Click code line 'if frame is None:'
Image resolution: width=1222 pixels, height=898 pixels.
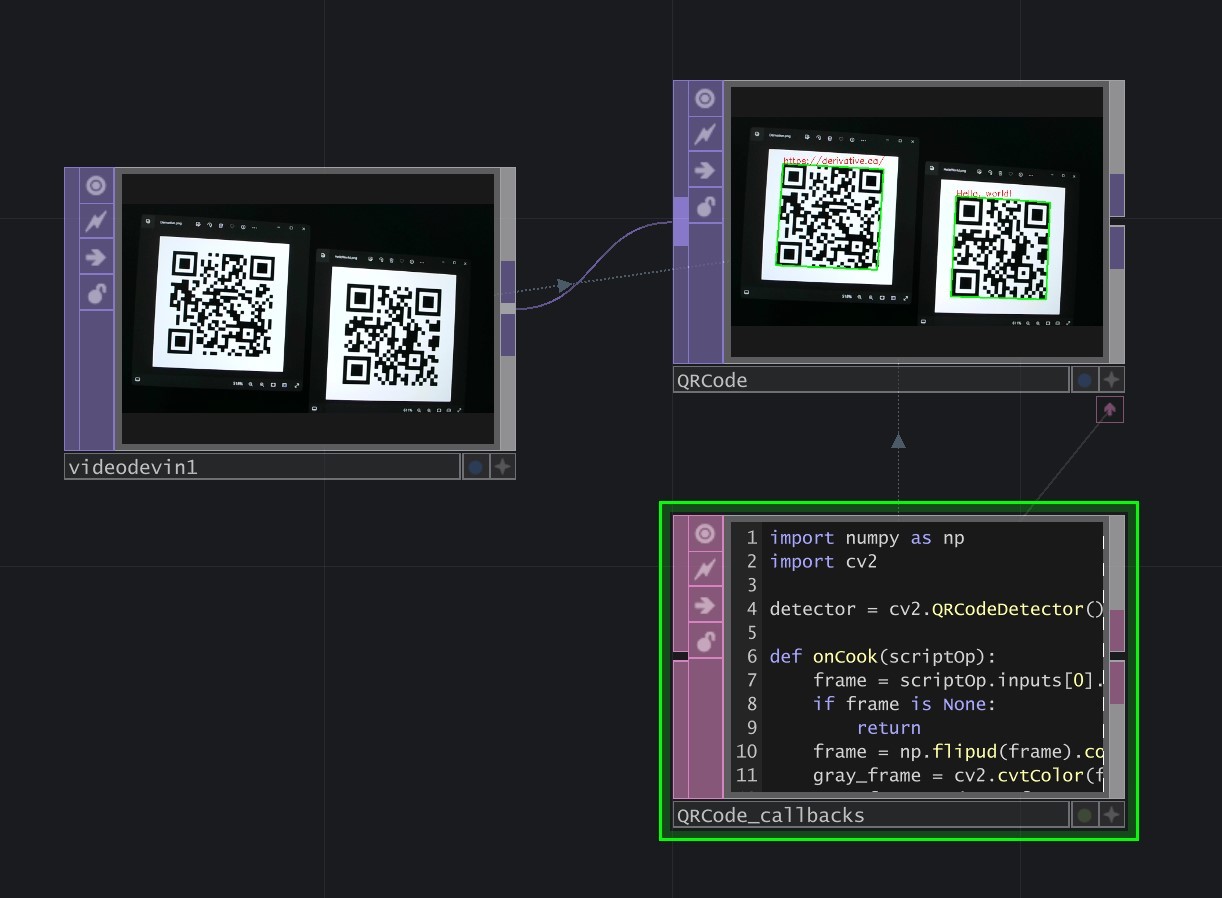point(904,704)
